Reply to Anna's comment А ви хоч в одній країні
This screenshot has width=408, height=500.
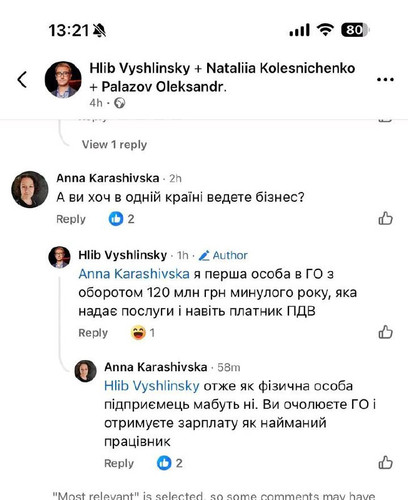[x=71, y=219]
